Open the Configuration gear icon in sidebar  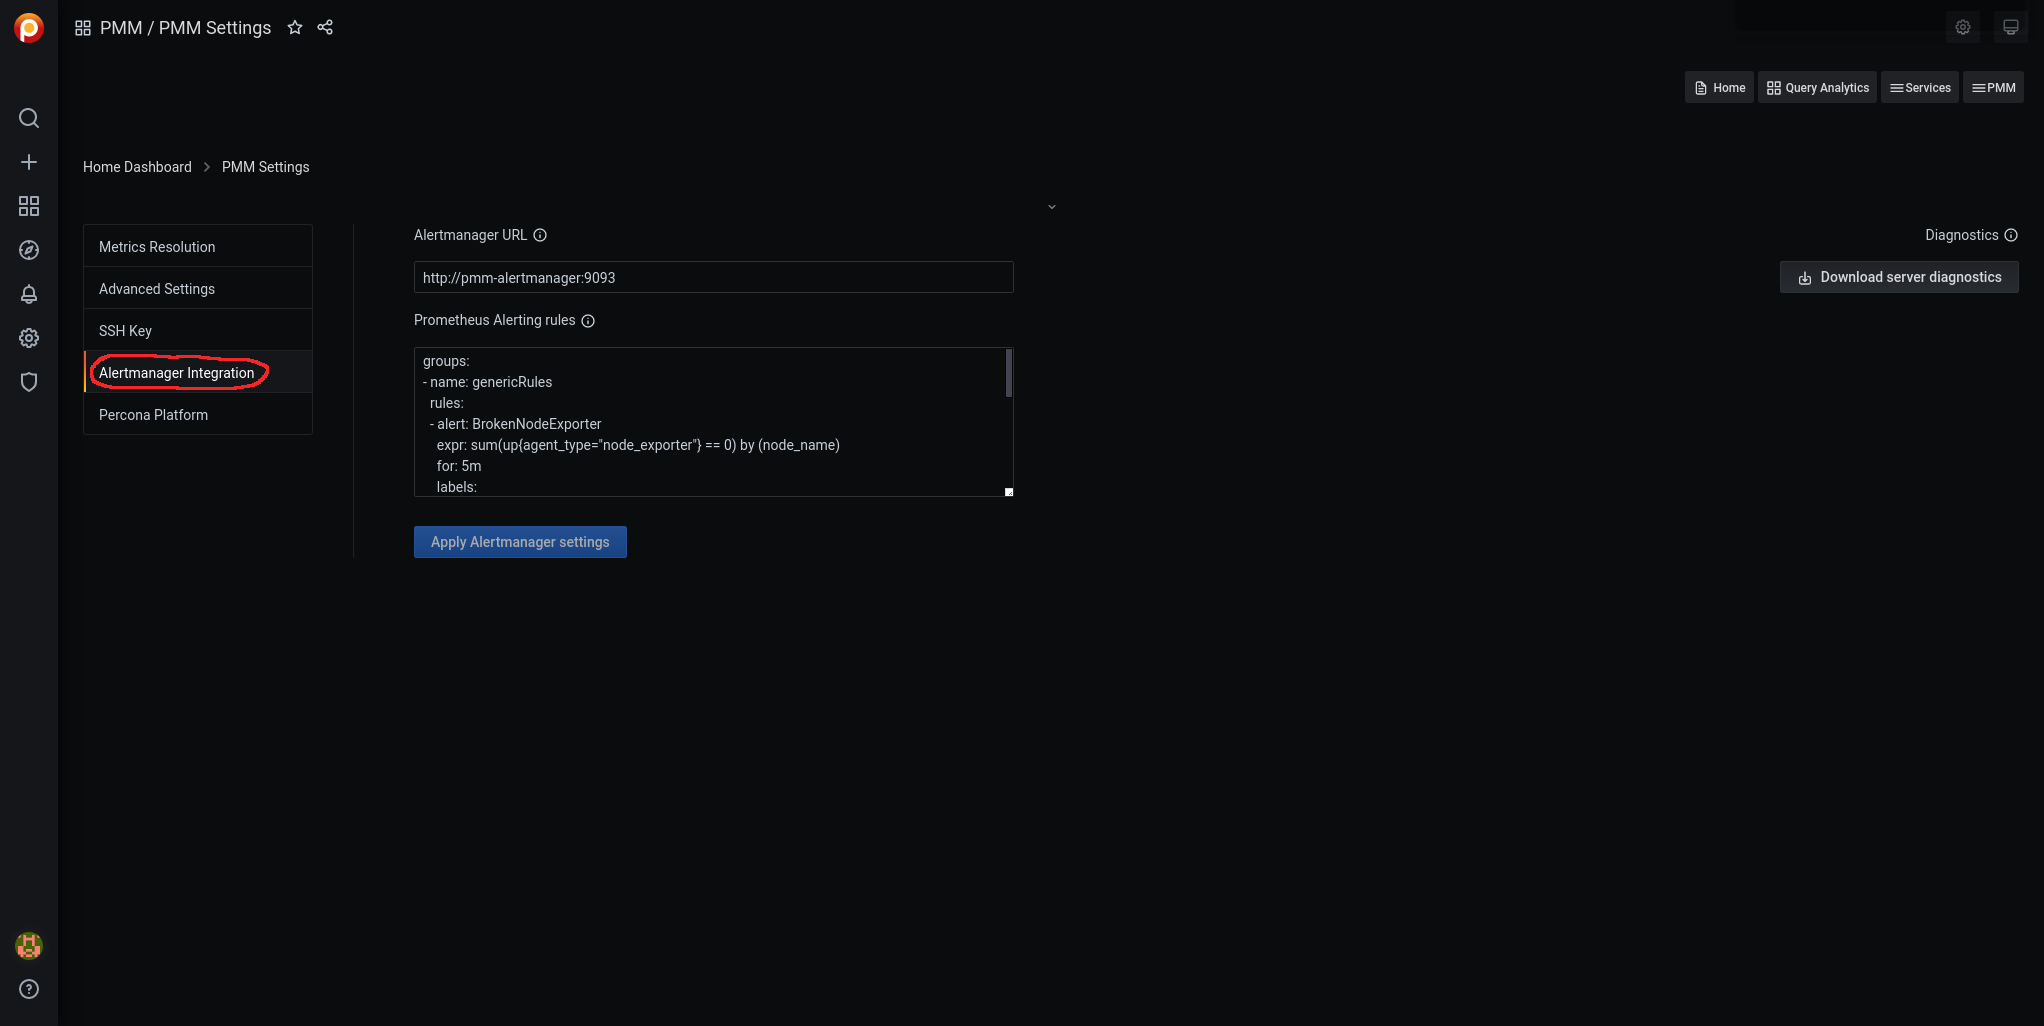click(29, 338)
